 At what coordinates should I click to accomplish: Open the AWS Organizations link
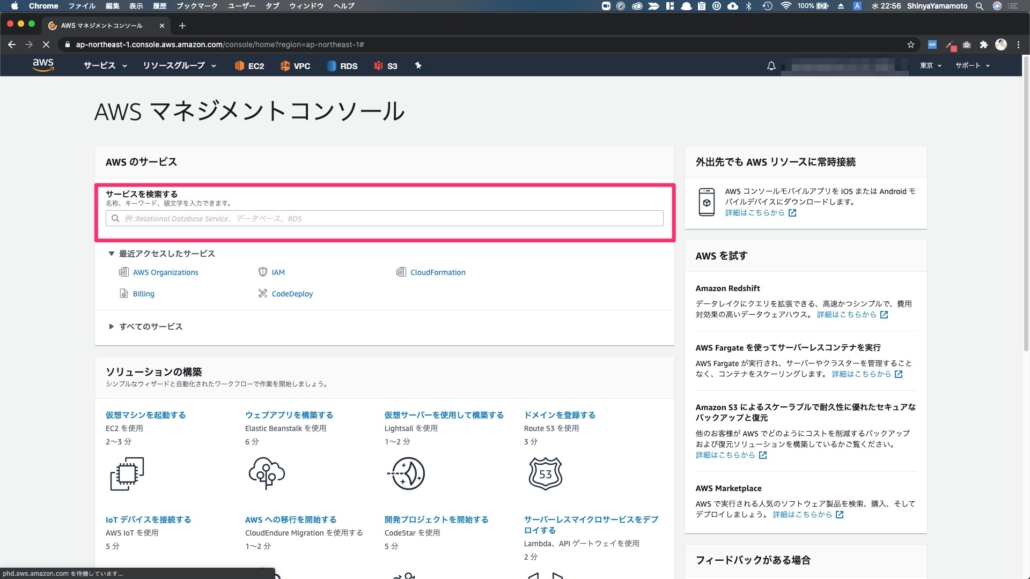165,272
